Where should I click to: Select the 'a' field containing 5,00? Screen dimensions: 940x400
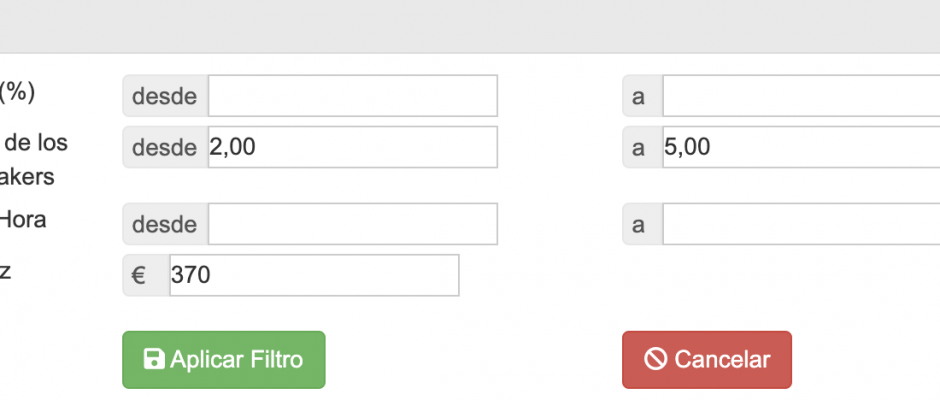(801, 147)
